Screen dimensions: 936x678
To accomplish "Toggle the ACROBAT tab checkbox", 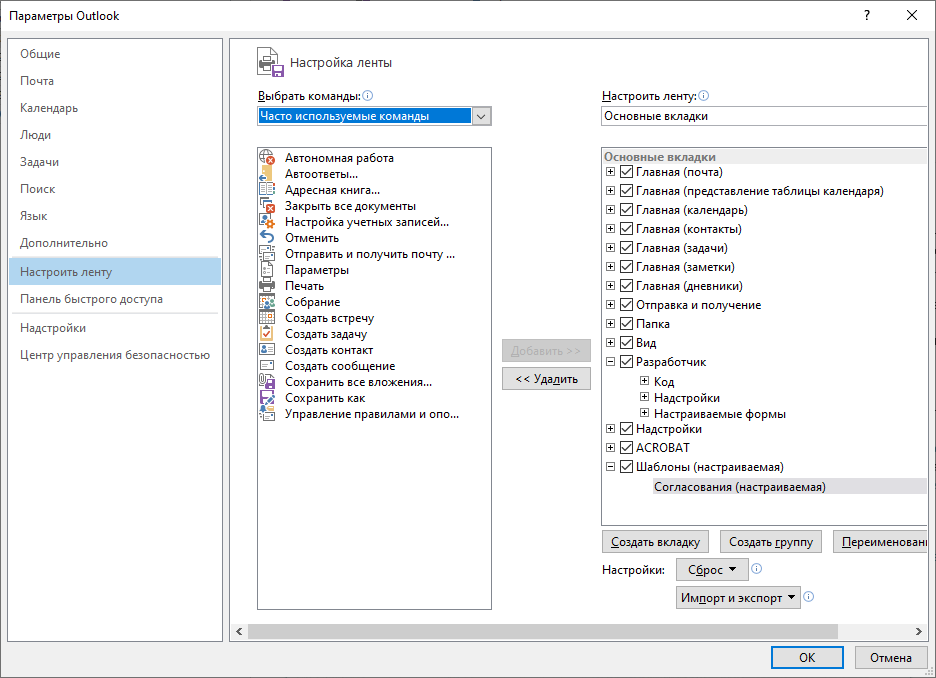I will coord(626,447).
